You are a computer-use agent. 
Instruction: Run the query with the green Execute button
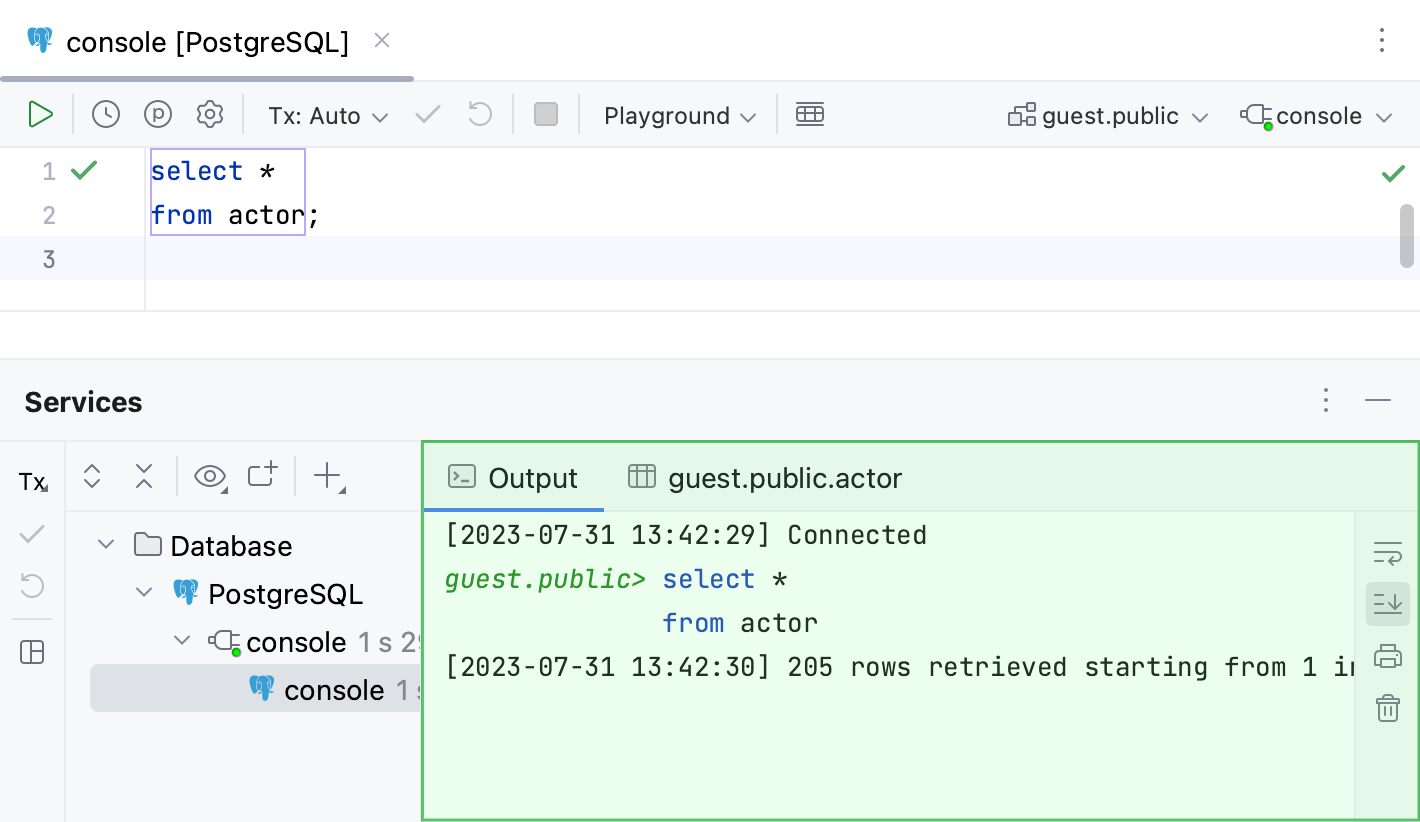tap(40, 115)
